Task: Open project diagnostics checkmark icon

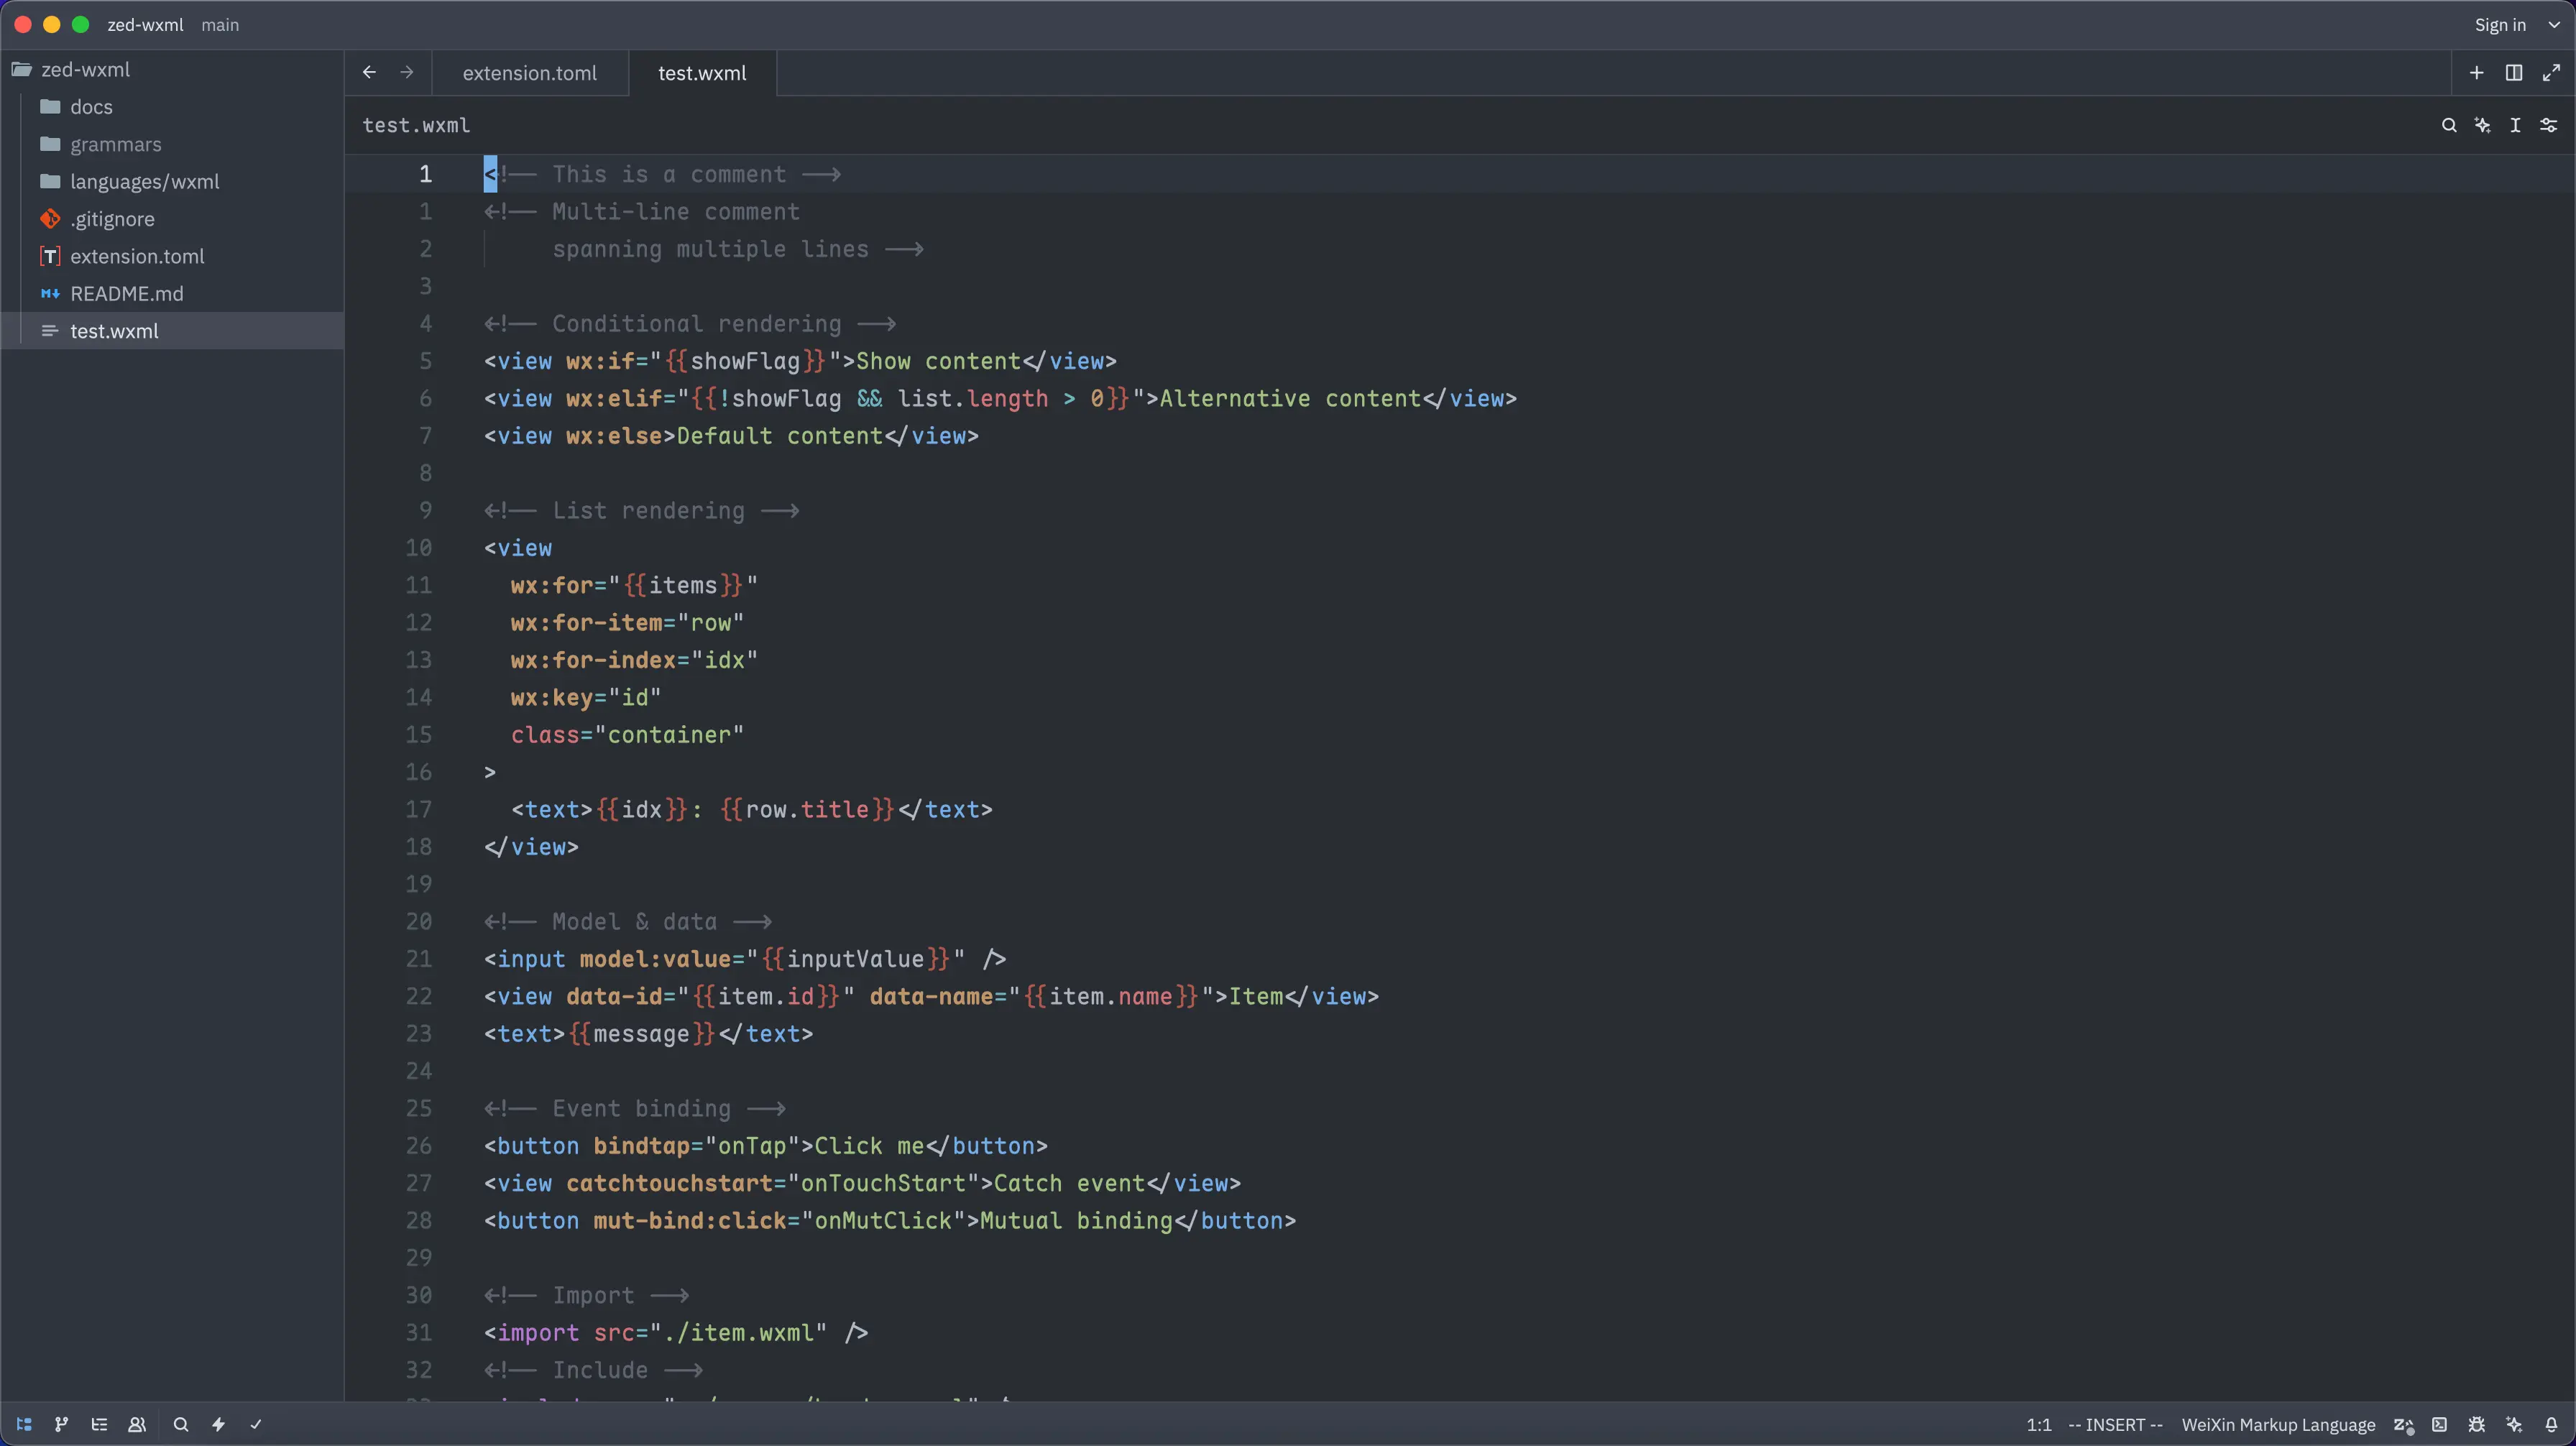Action: [256, 1424]
